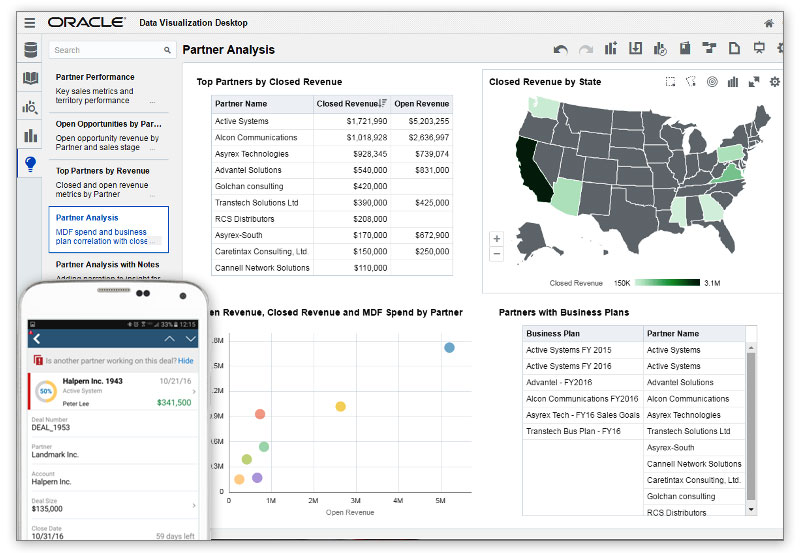Open the Partner Performance insight
This screenshot has height=553, width=800.
point(95,77)
